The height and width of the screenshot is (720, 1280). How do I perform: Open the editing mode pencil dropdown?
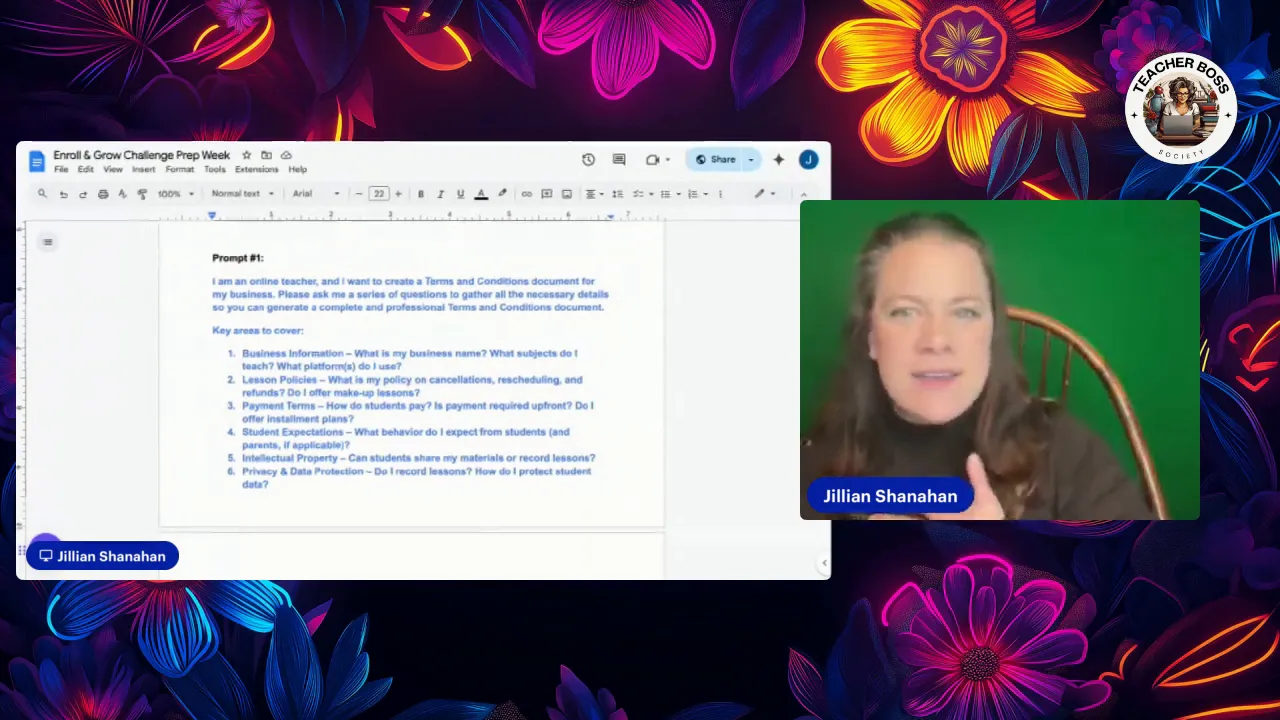[765, 194]
